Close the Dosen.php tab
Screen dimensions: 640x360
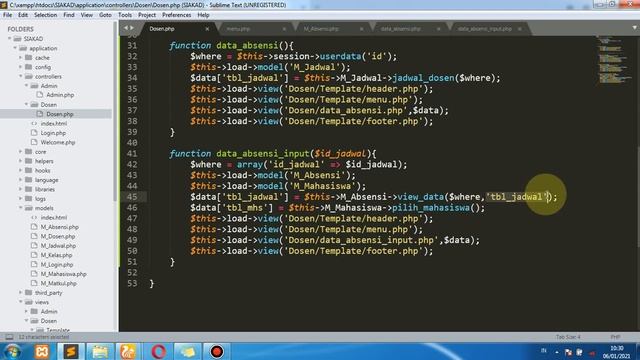pos(207,29)
